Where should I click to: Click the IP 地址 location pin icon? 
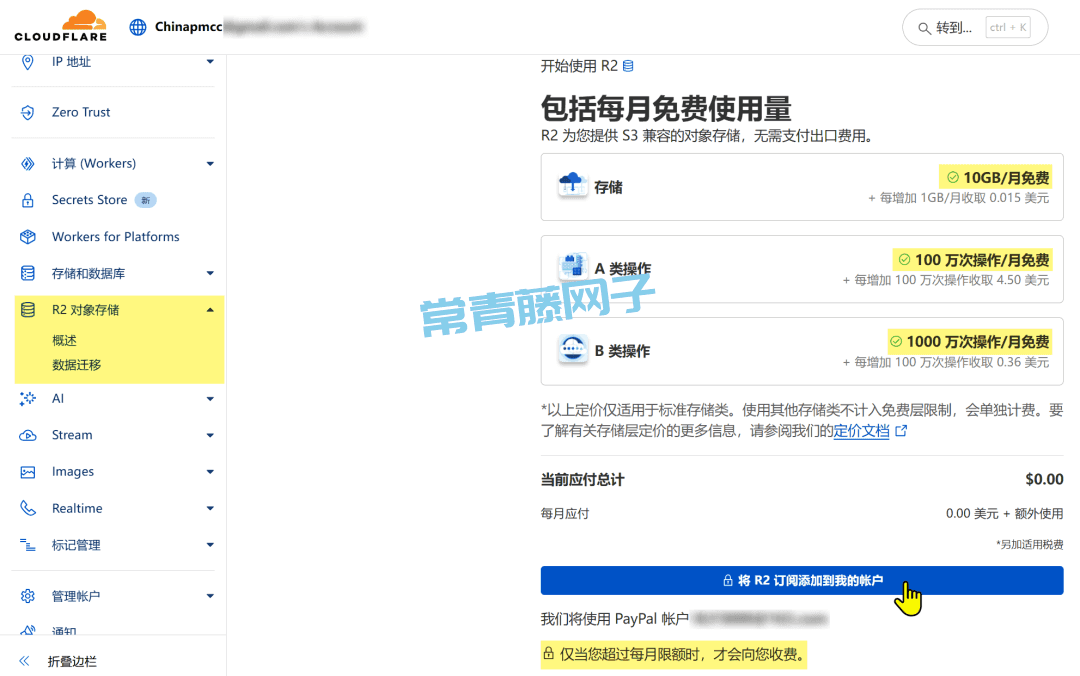click(x=28, y=62)
